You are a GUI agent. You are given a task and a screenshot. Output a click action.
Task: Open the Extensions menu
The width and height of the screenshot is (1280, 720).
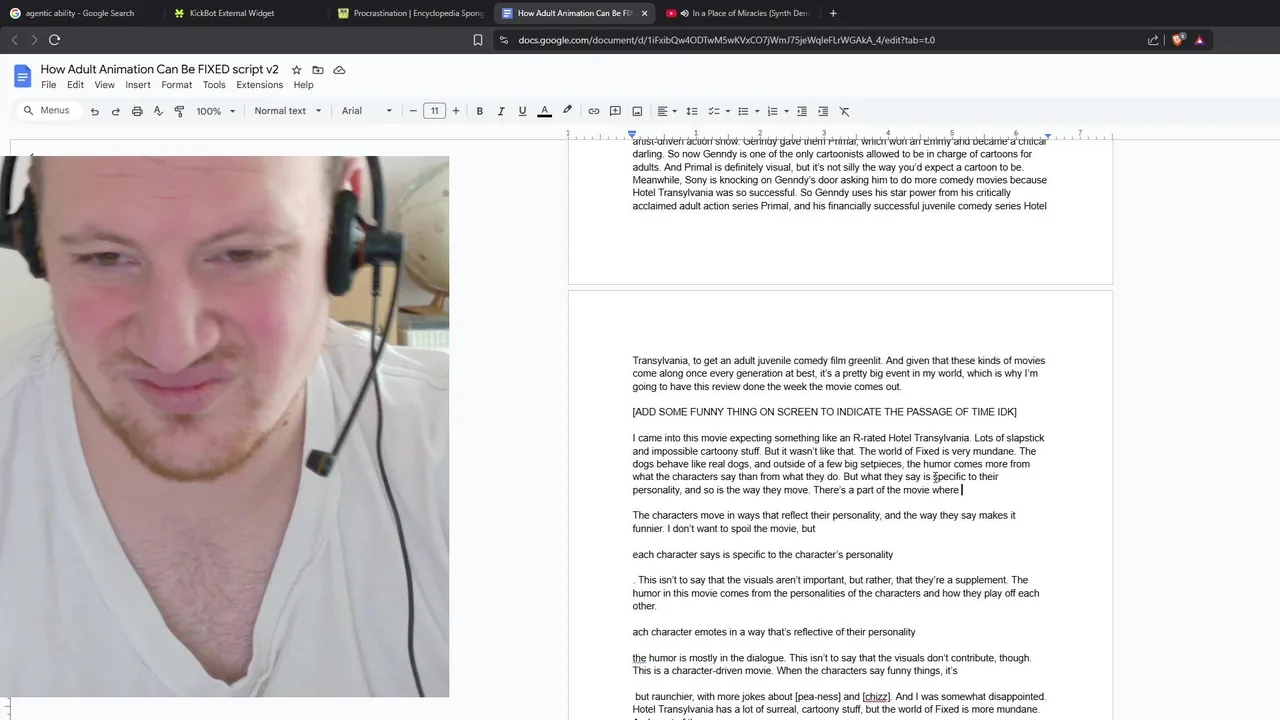click(x=260, y=85)
